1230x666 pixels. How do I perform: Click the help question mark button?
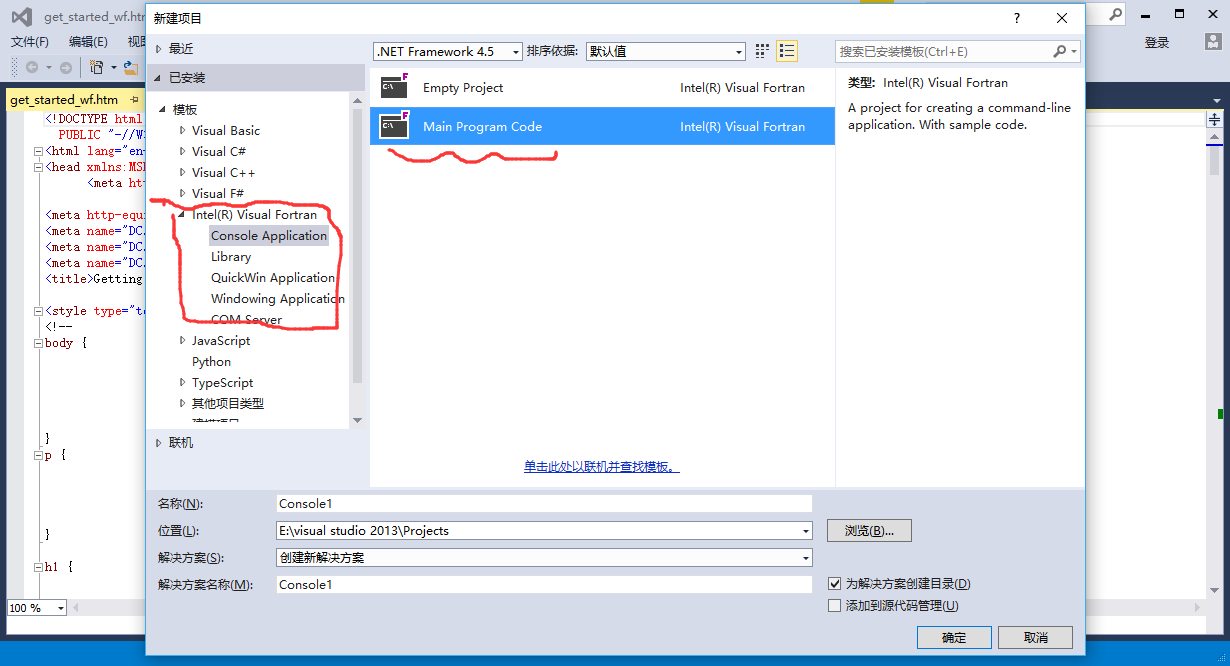(x=1017, y=18)
